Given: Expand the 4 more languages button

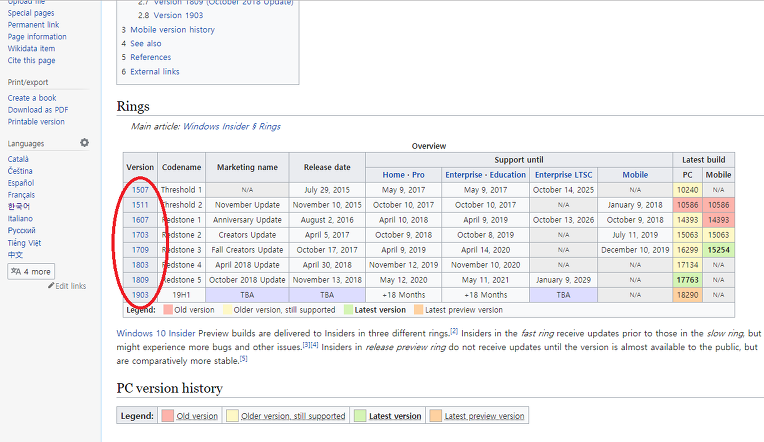Looking at the screenshot, I should 31,271.
